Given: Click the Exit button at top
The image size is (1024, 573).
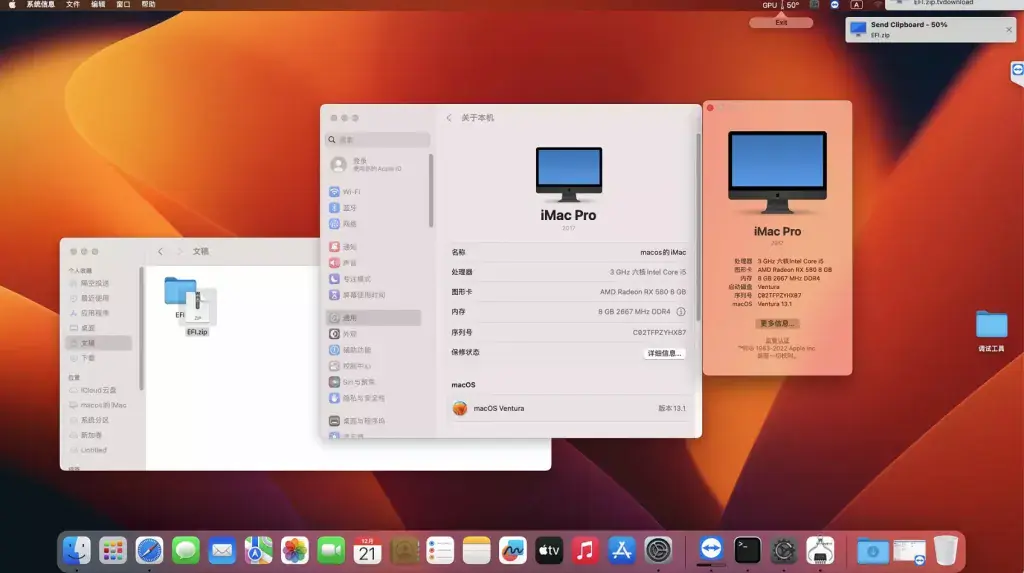Looking at the screenshot, I should point(781,23).
